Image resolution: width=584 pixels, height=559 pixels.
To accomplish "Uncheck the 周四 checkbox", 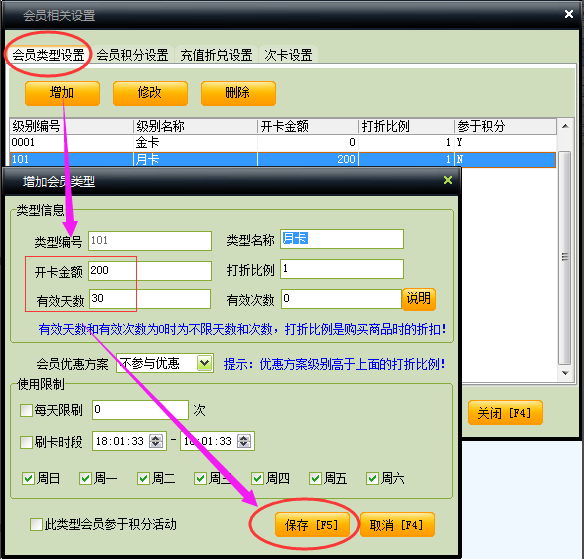I will [x=258, y=479].
